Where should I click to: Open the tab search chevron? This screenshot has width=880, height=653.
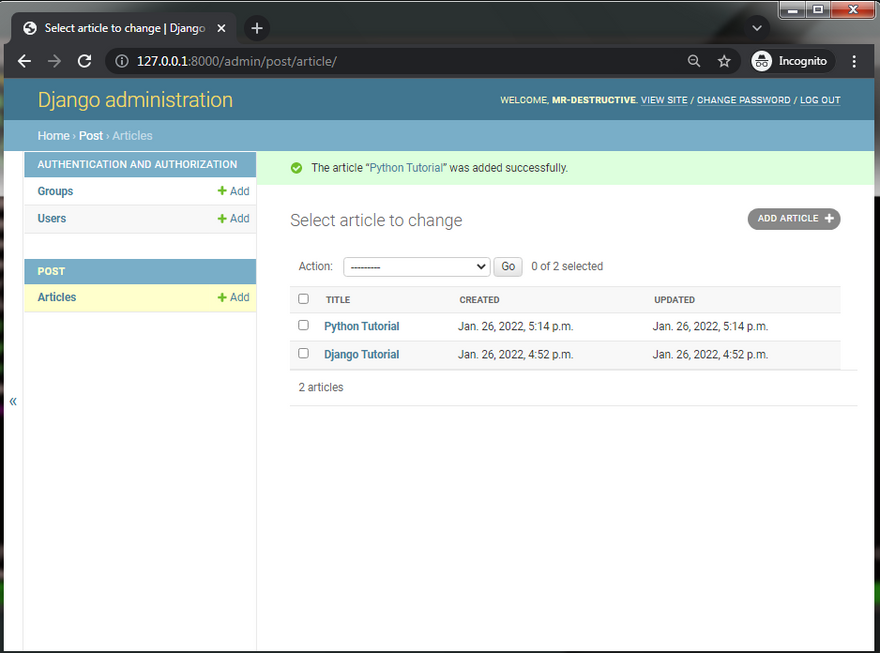point(757,28)
